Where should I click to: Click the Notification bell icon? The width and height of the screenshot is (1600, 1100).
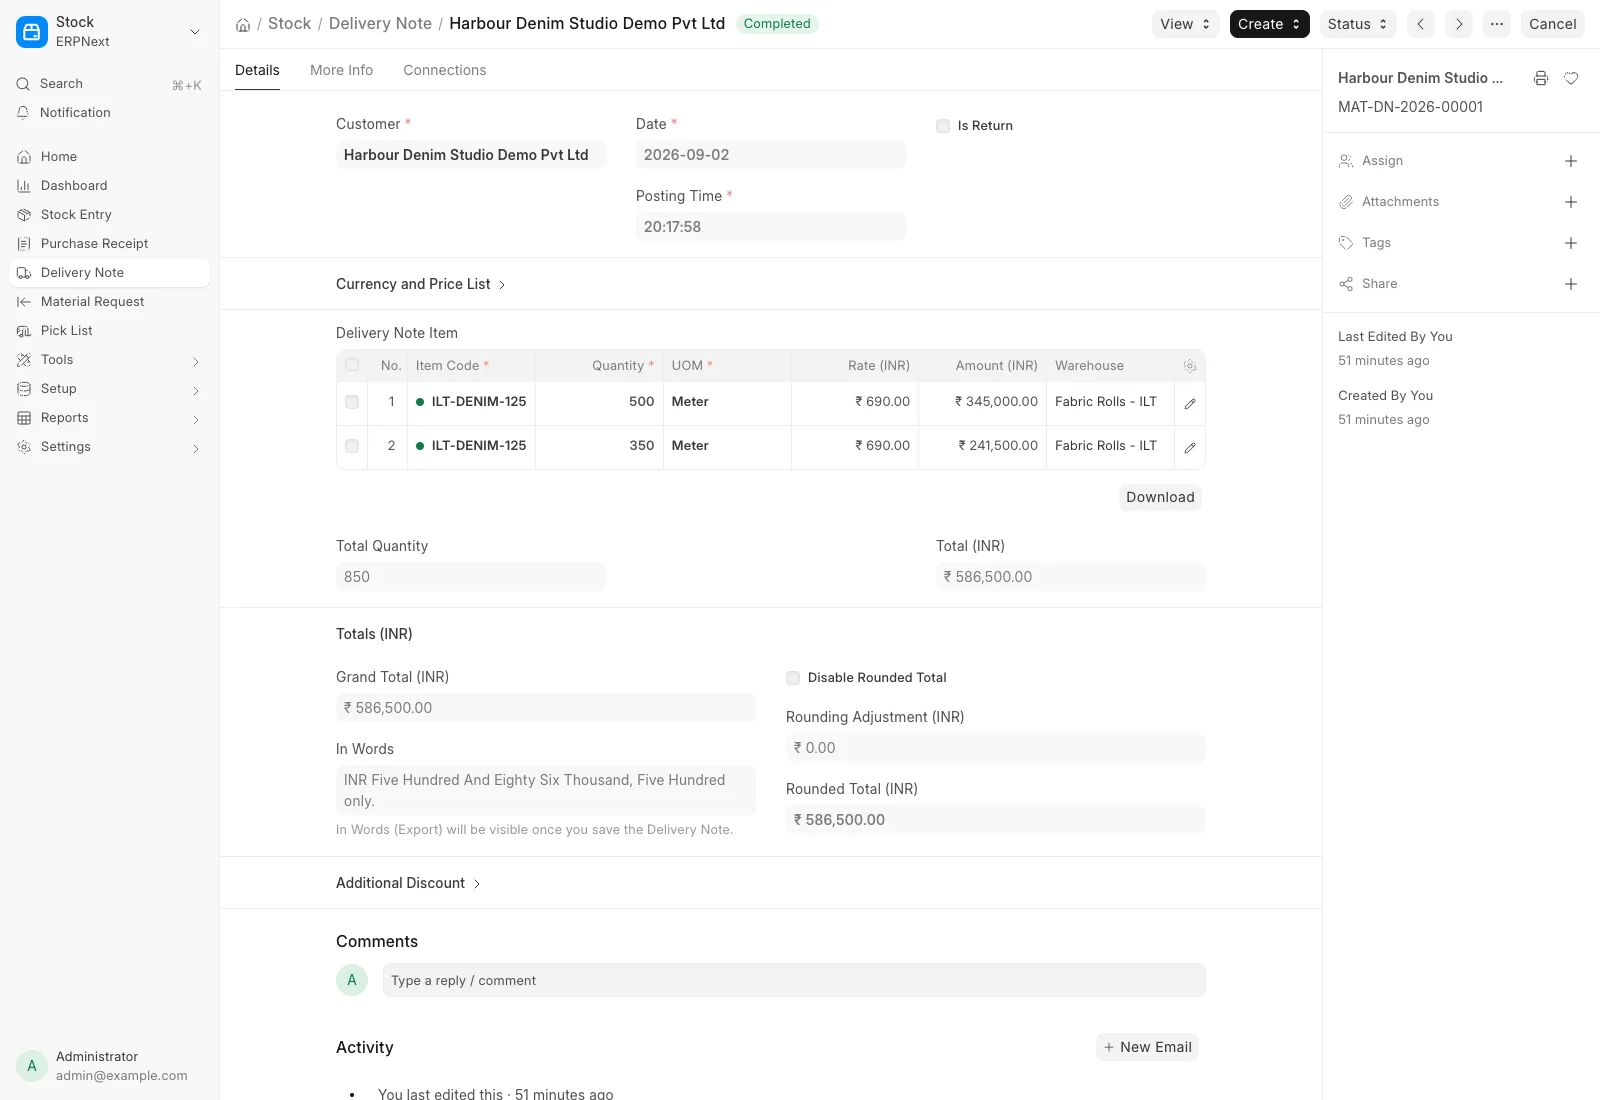pyautogui.click(x=23, y=113)
